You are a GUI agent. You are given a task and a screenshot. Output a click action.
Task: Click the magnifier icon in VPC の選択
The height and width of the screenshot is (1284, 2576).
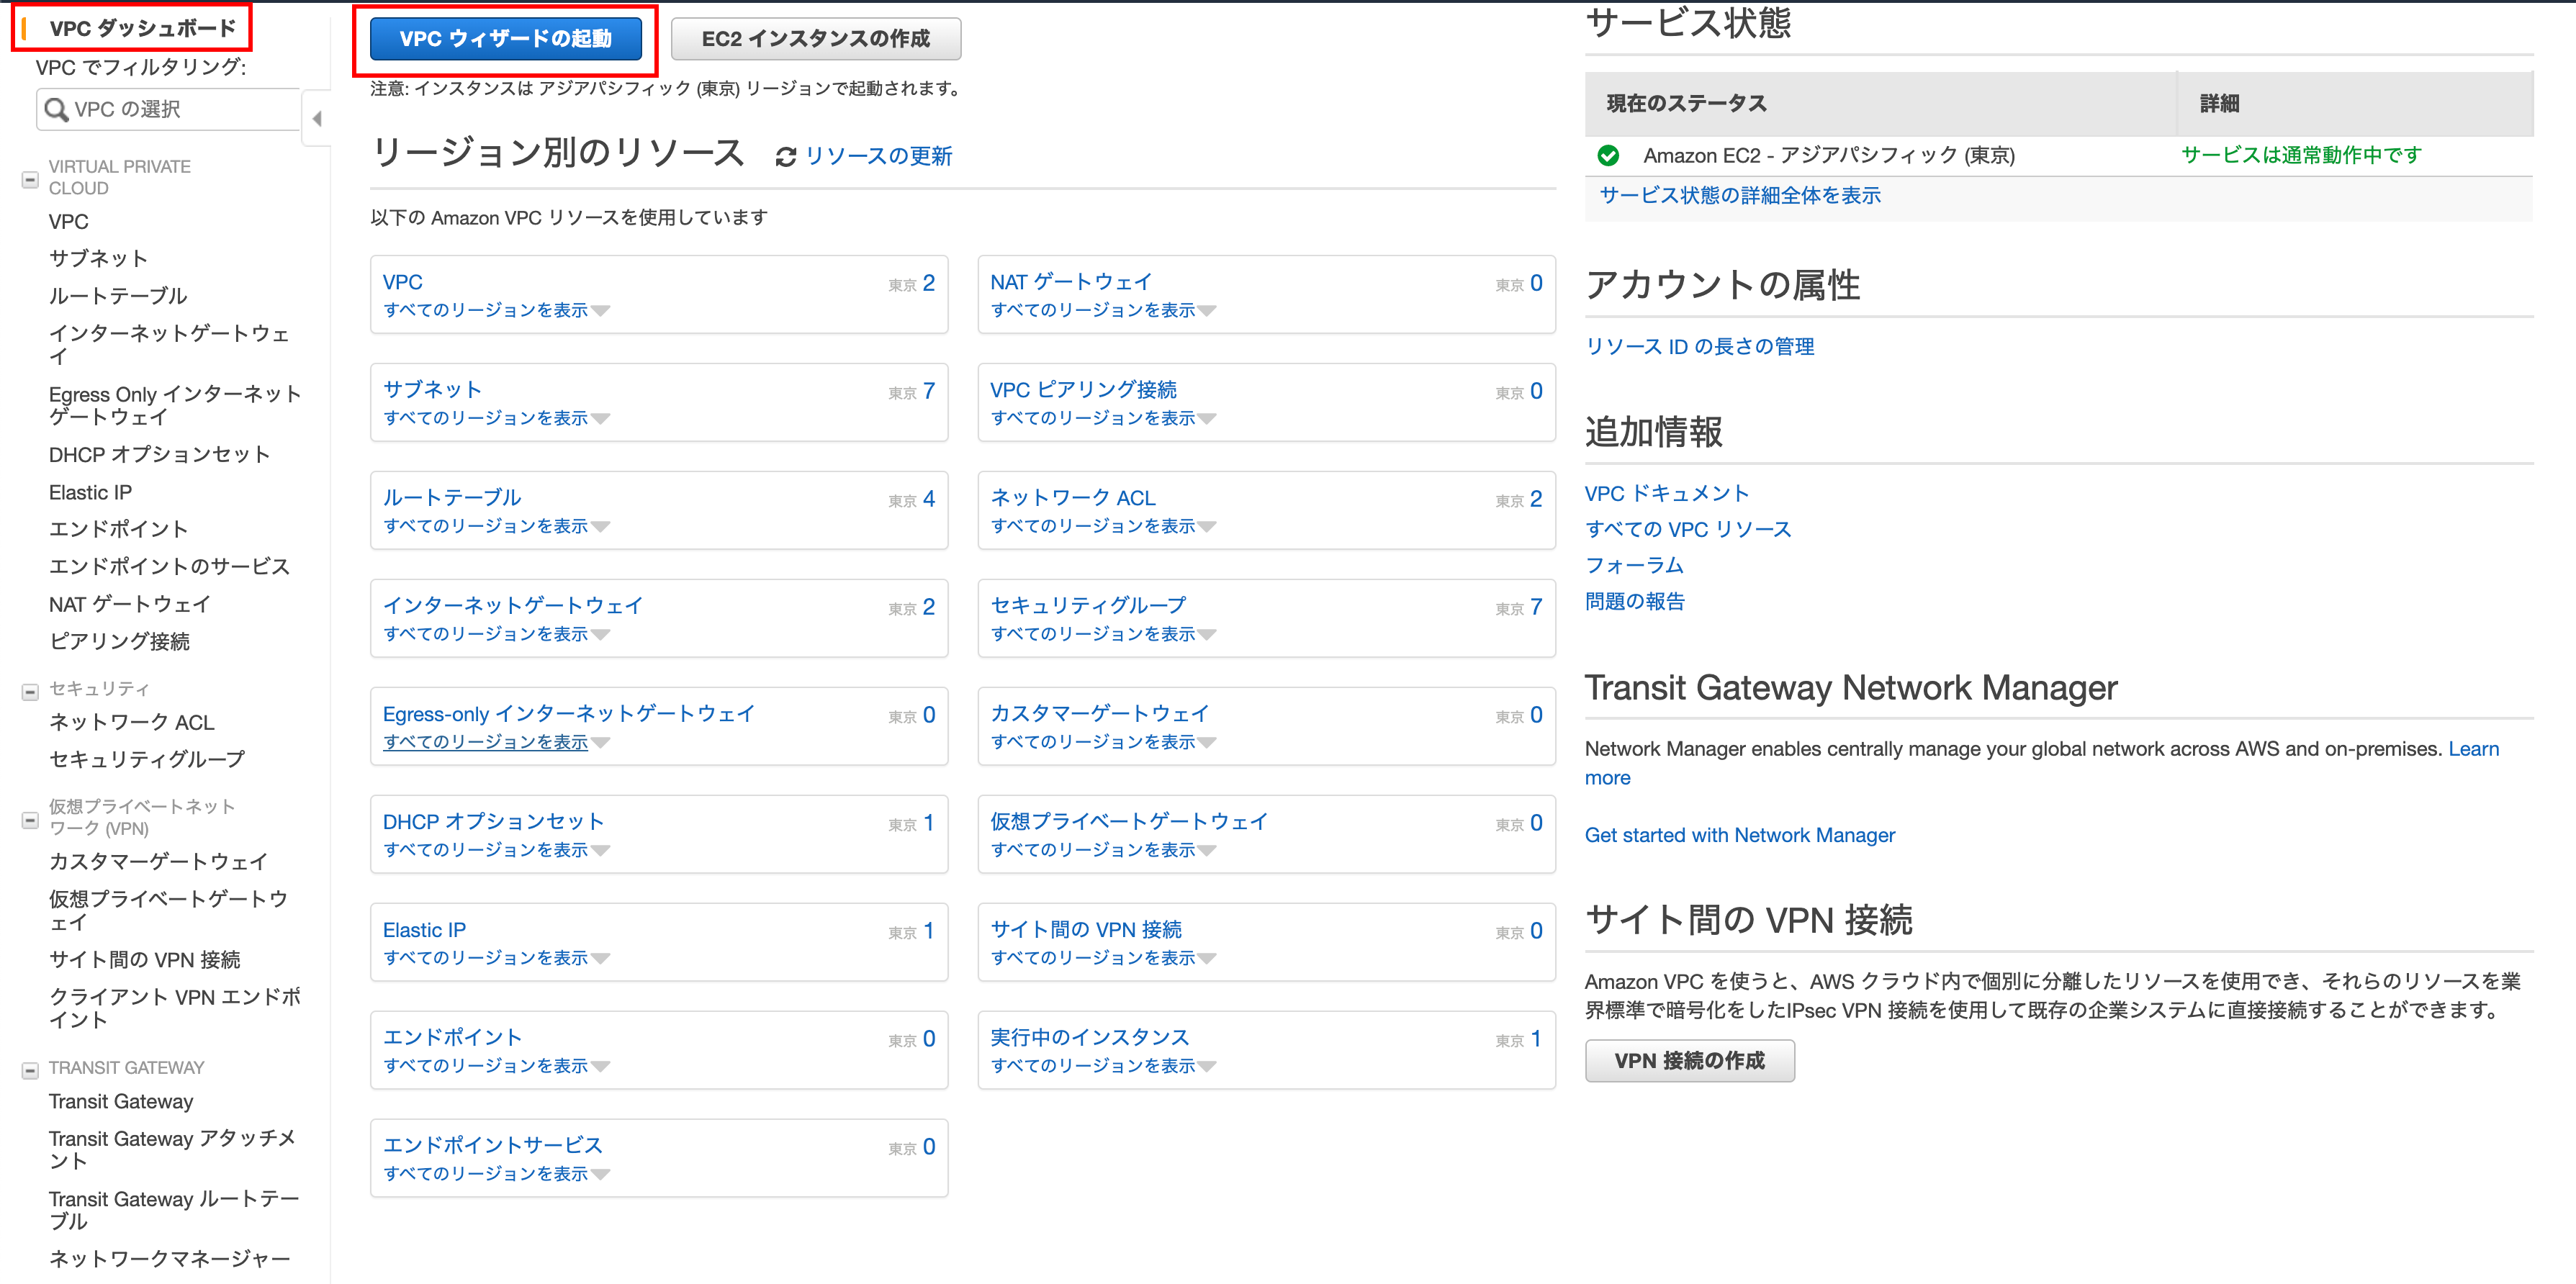point(57,110)
